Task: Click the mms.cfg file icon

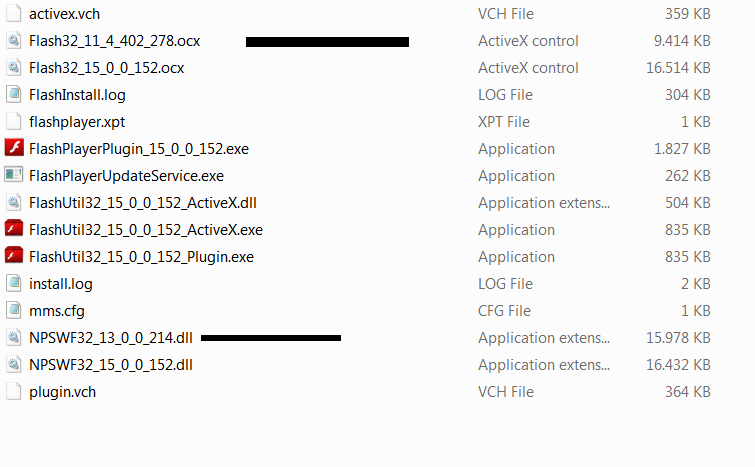Action: 13,310
